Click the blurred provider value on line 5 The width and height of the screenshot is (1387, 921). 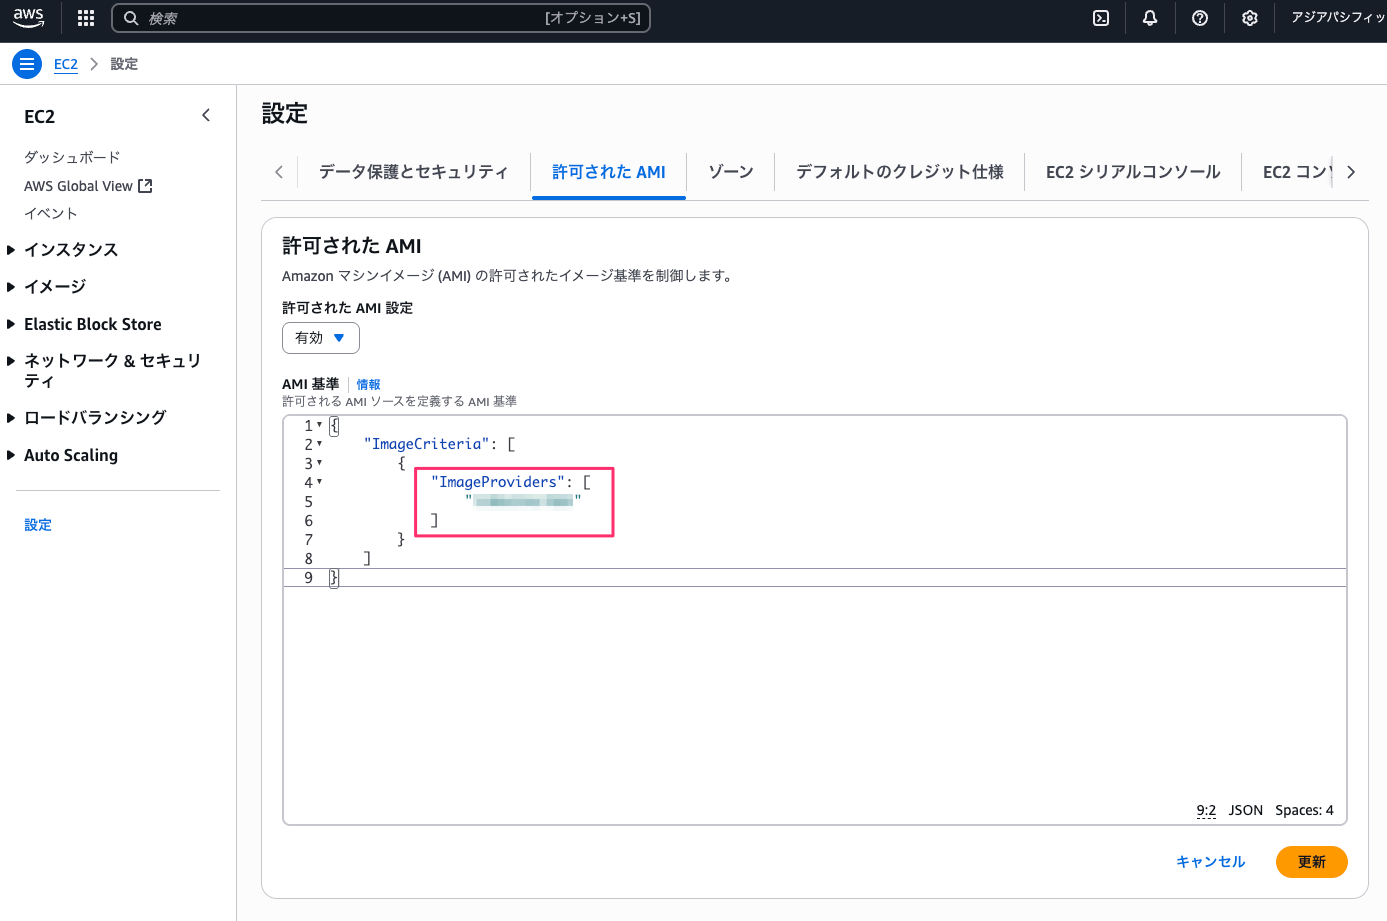click(x=523, y=501)
